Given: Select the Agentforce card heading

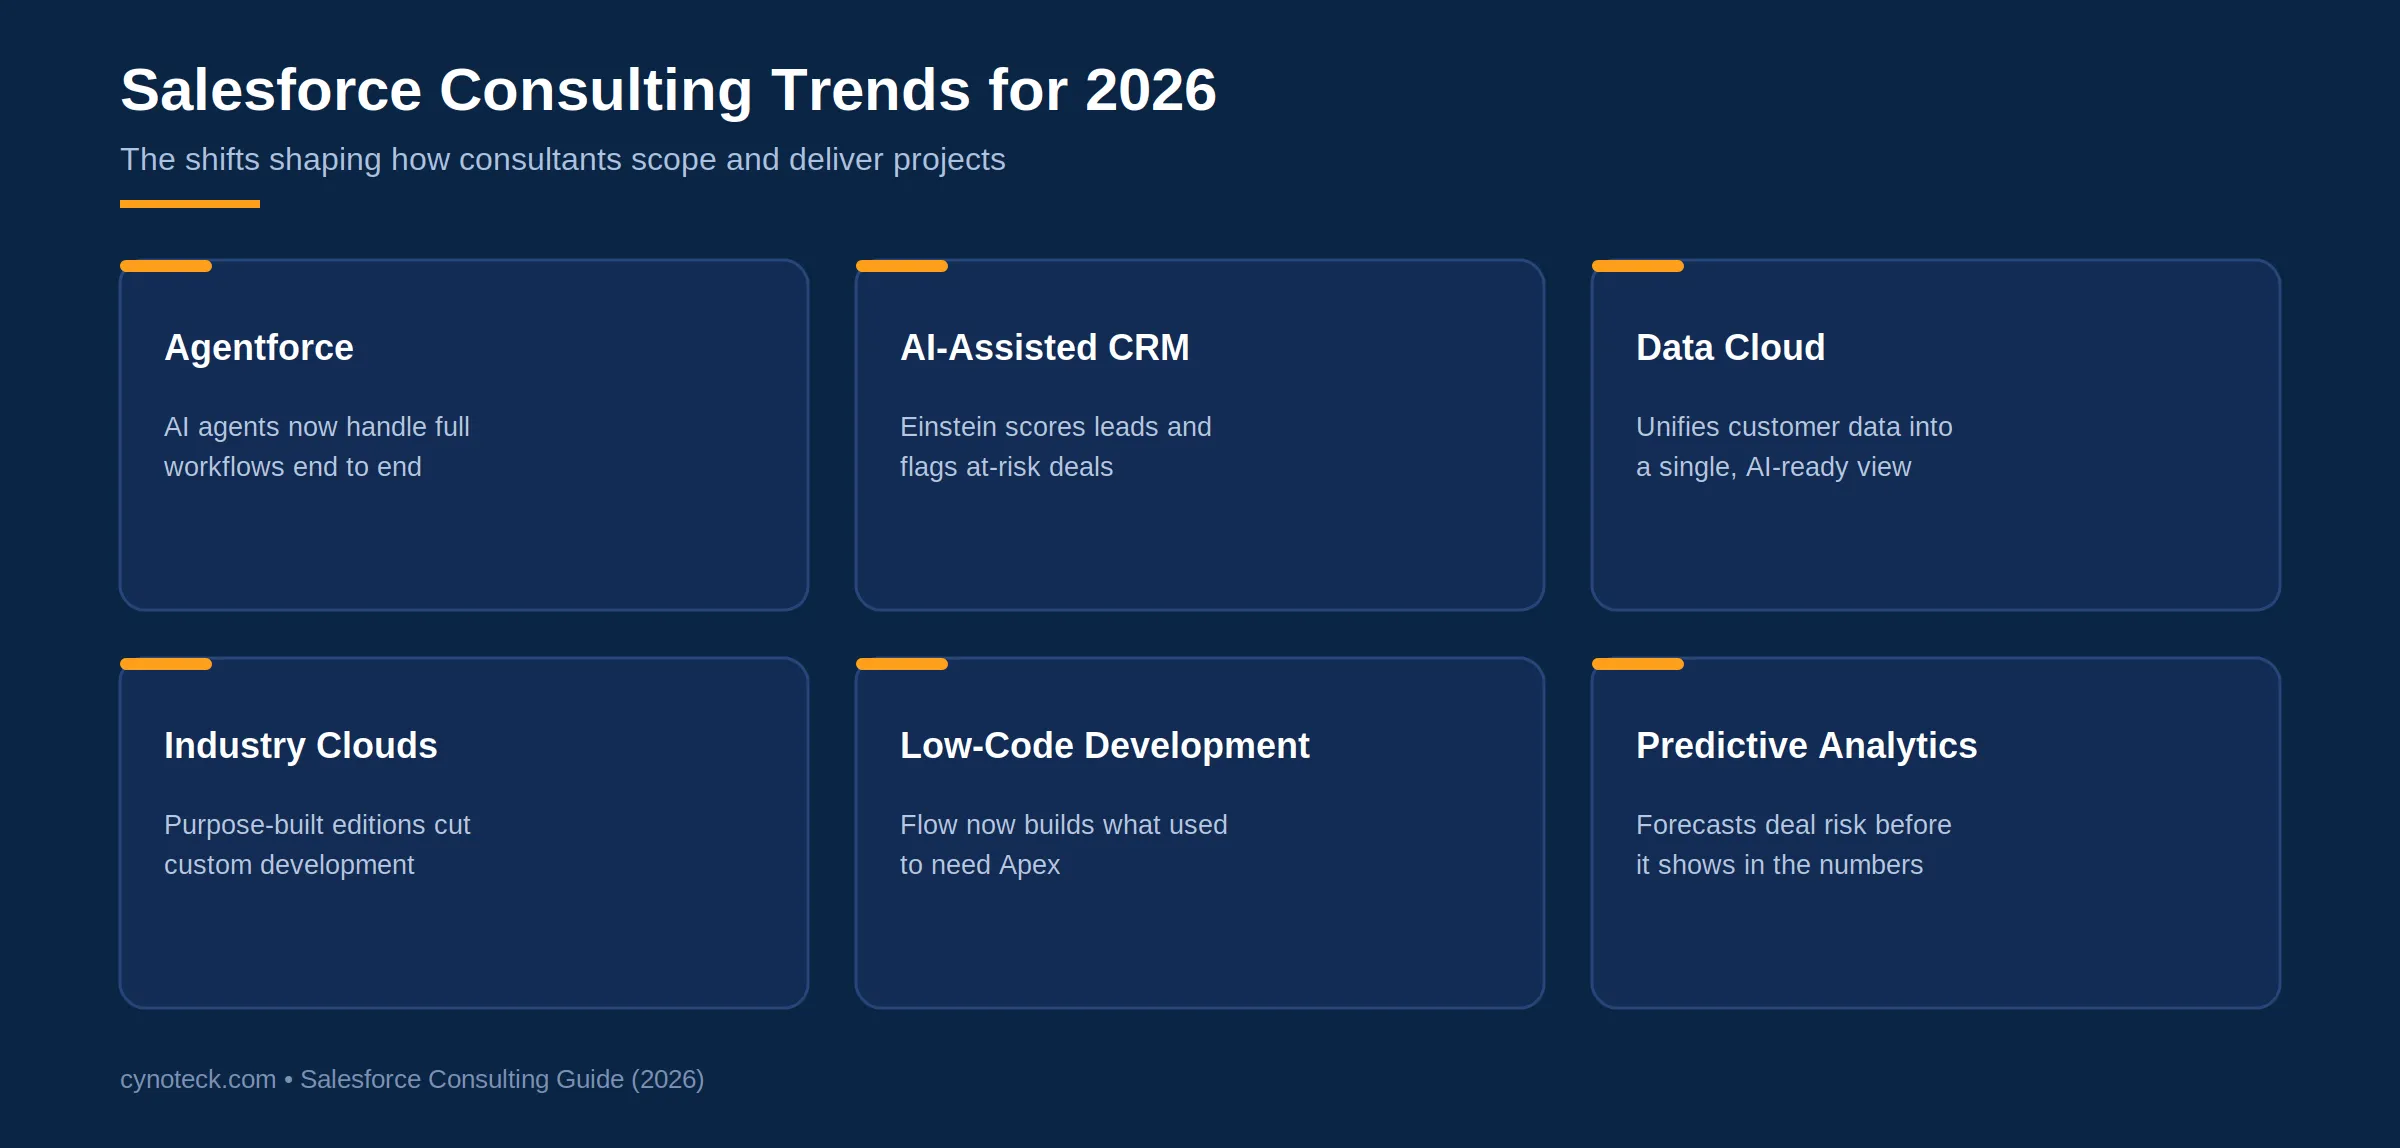Looking at the screenshot, I should coord(258,348).
